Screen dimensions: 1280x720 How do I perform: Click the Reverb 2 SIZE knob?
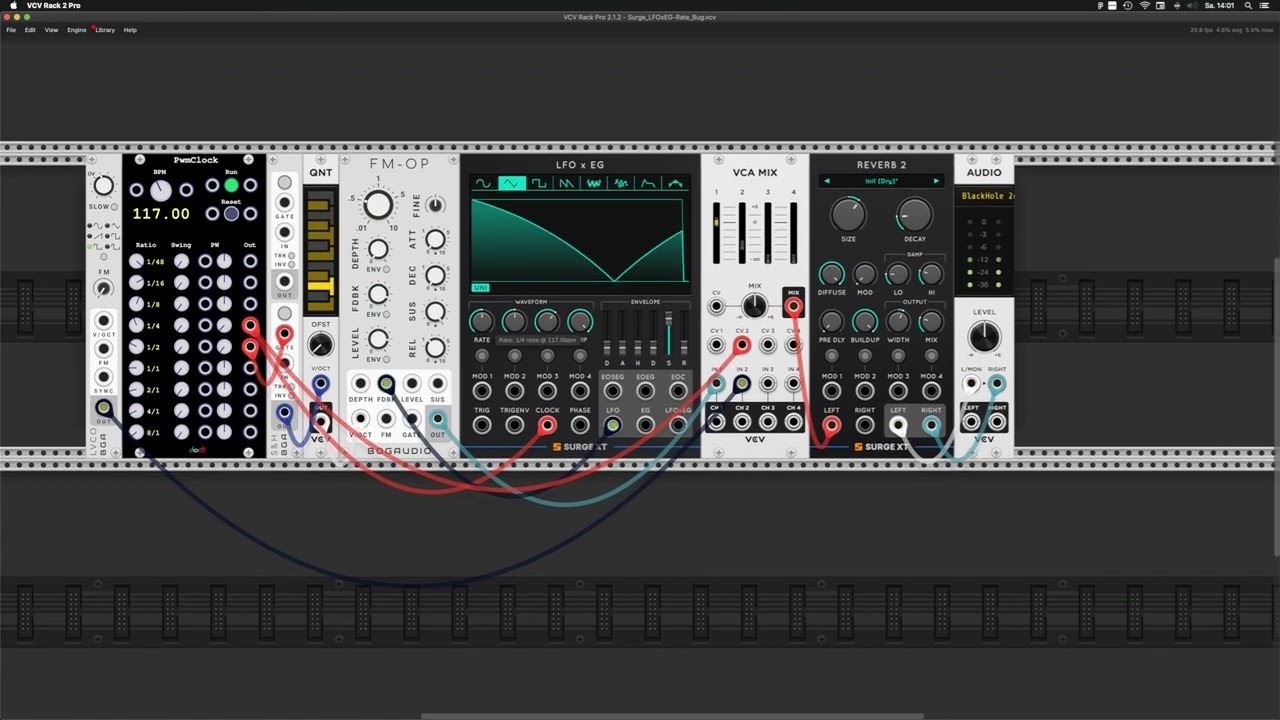848,214
